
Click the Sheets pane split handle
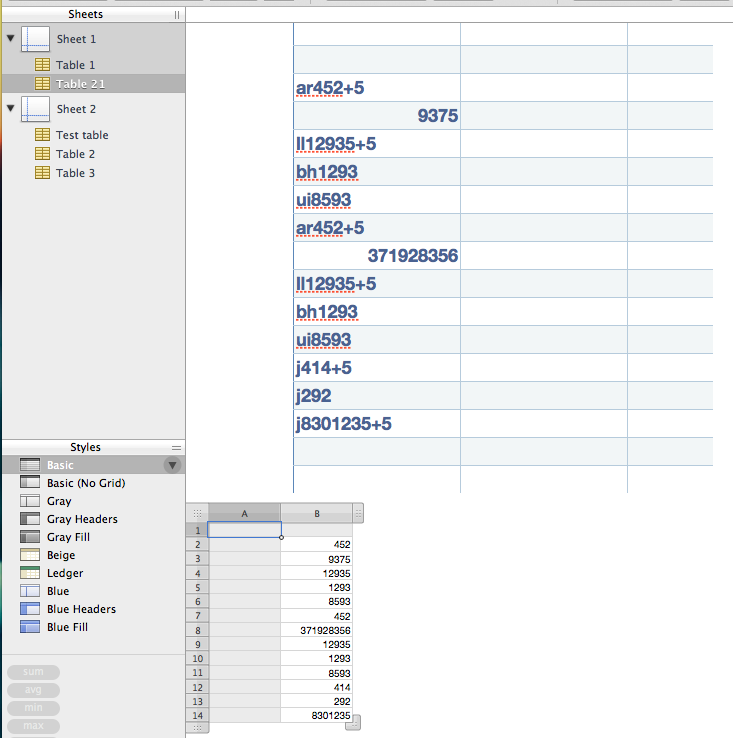[177, 15]
